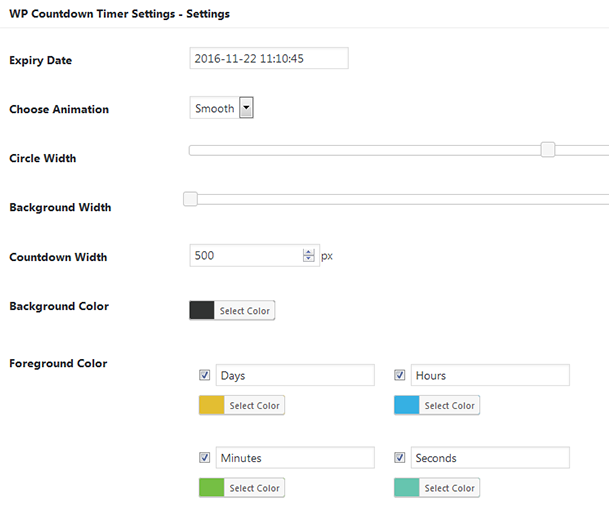This screenshot has height=516, width=609.
Task: Click the yellow Days color swatch
Action: (211, 405)
